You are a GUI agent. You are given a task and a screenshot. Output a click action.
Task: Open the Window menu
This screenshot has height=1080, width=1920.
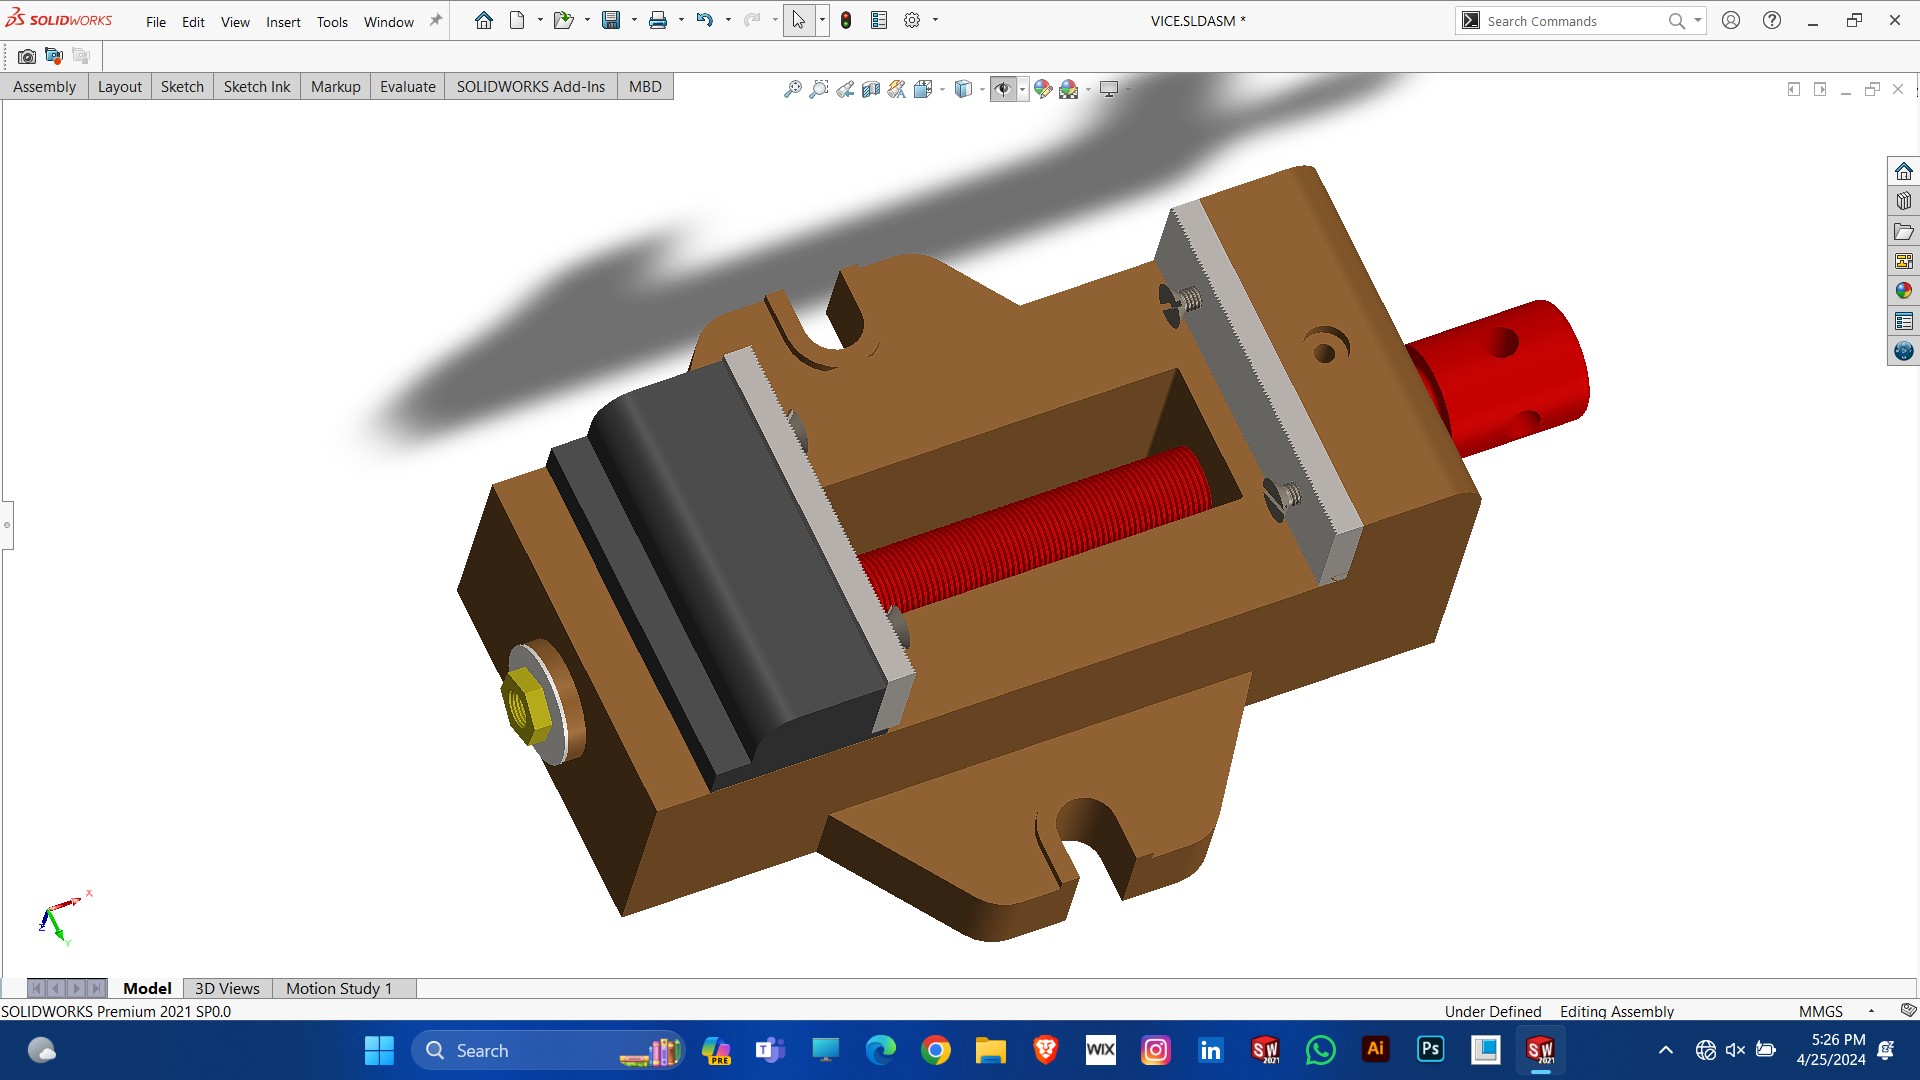click(x=388, y=21)
